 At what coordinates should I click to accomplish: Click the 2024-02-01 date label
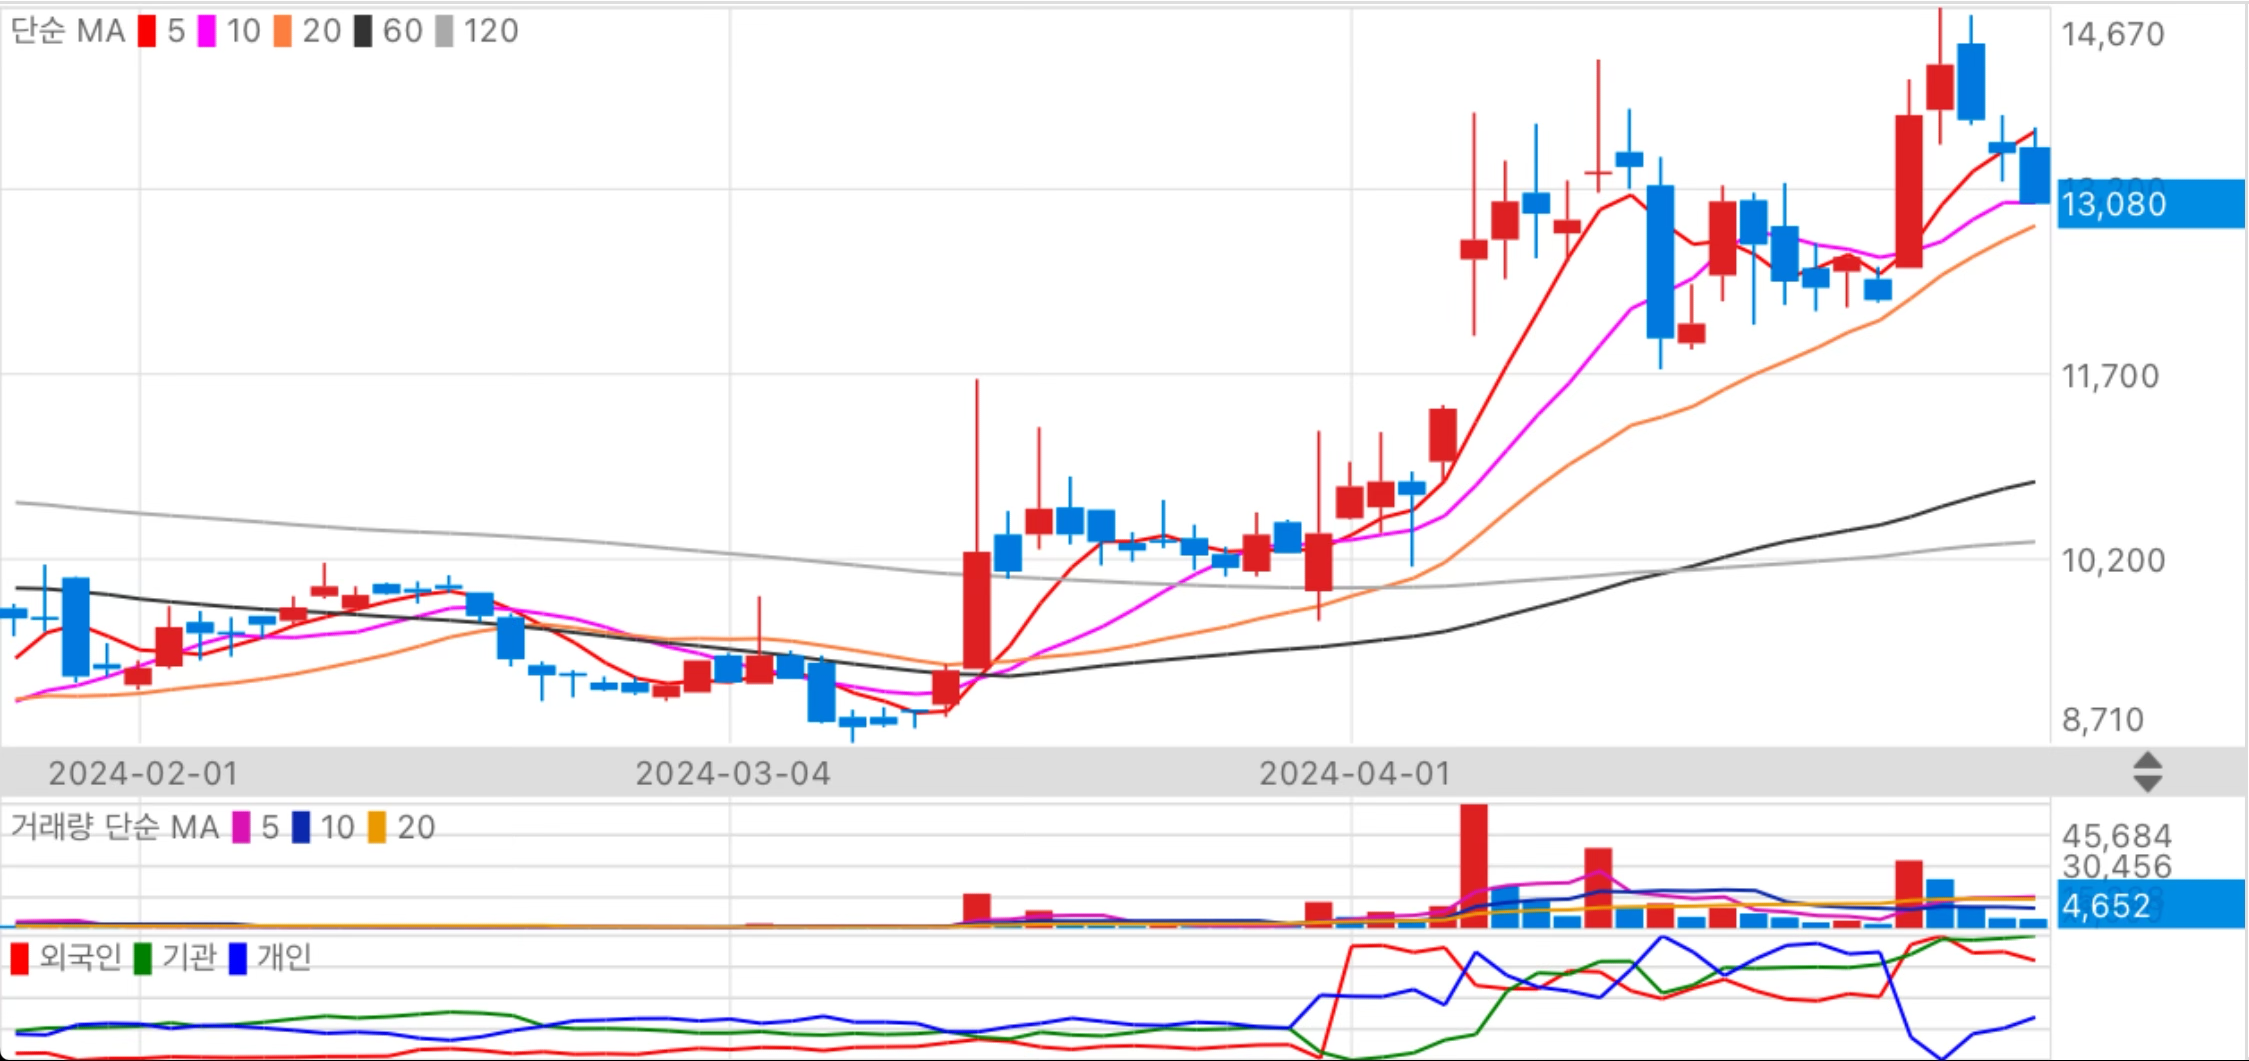pyautogui.click(x=143, y=773)
